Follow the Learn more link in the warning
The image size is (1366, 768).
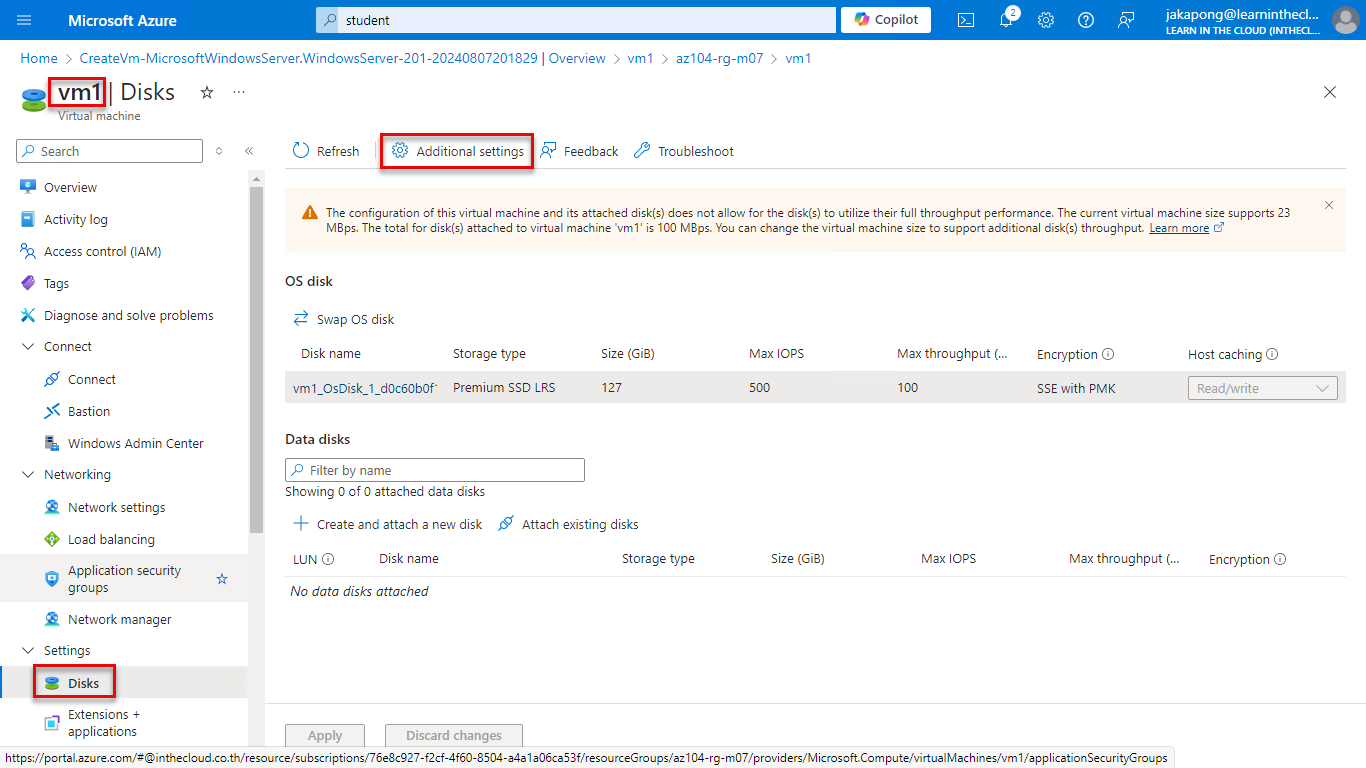[1179, 228]
